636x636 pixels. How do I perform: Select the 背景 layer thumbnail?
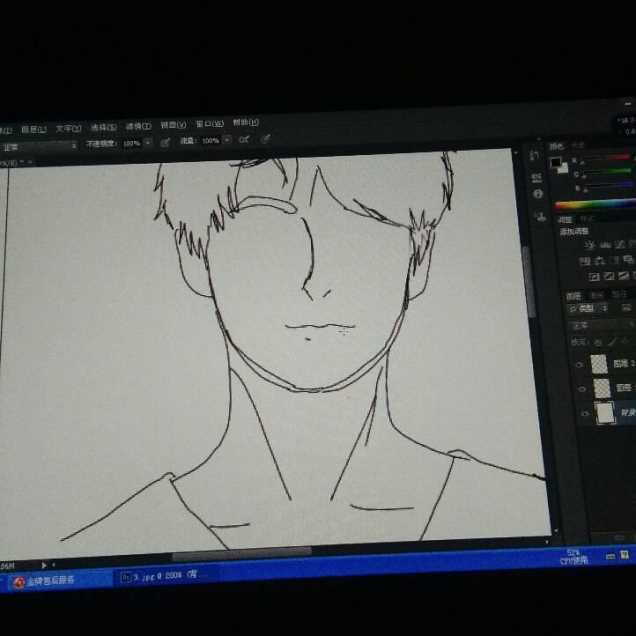click(x=605, y=413)
